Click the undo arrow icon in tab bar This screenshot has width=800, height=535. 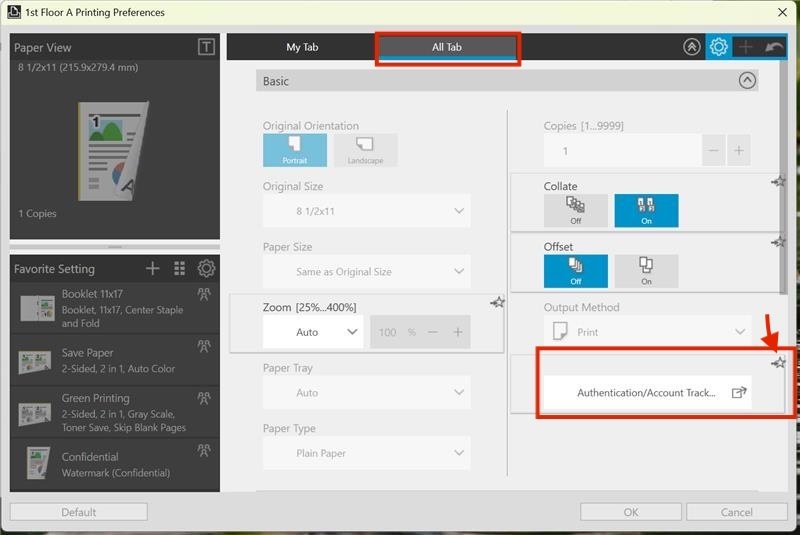pyautogui.click(x=773, y=47)
